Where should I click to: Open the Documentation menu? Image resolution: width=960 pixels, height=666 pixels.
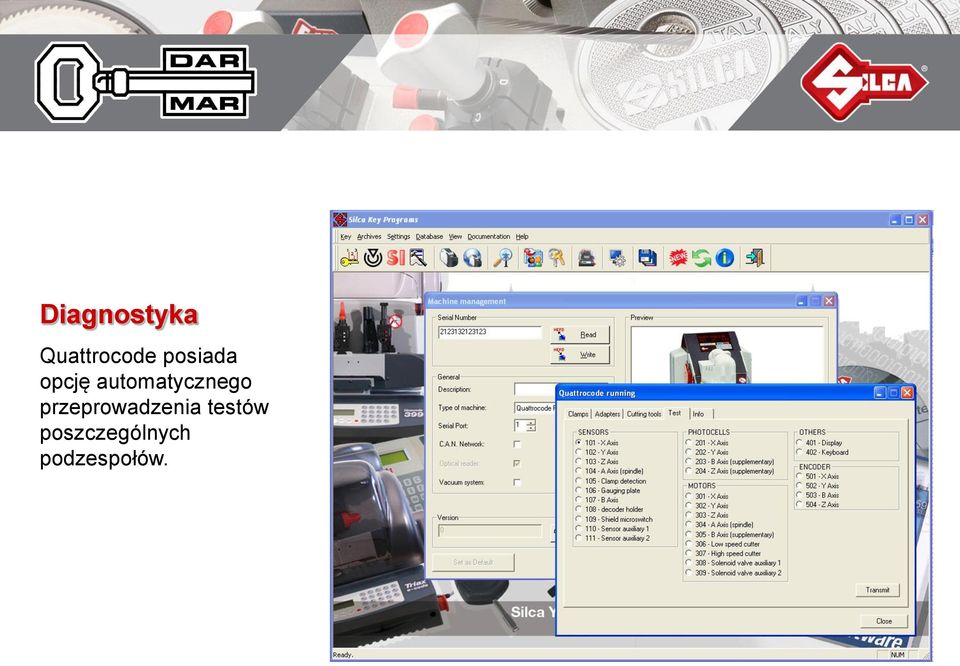tap(489, 236)
